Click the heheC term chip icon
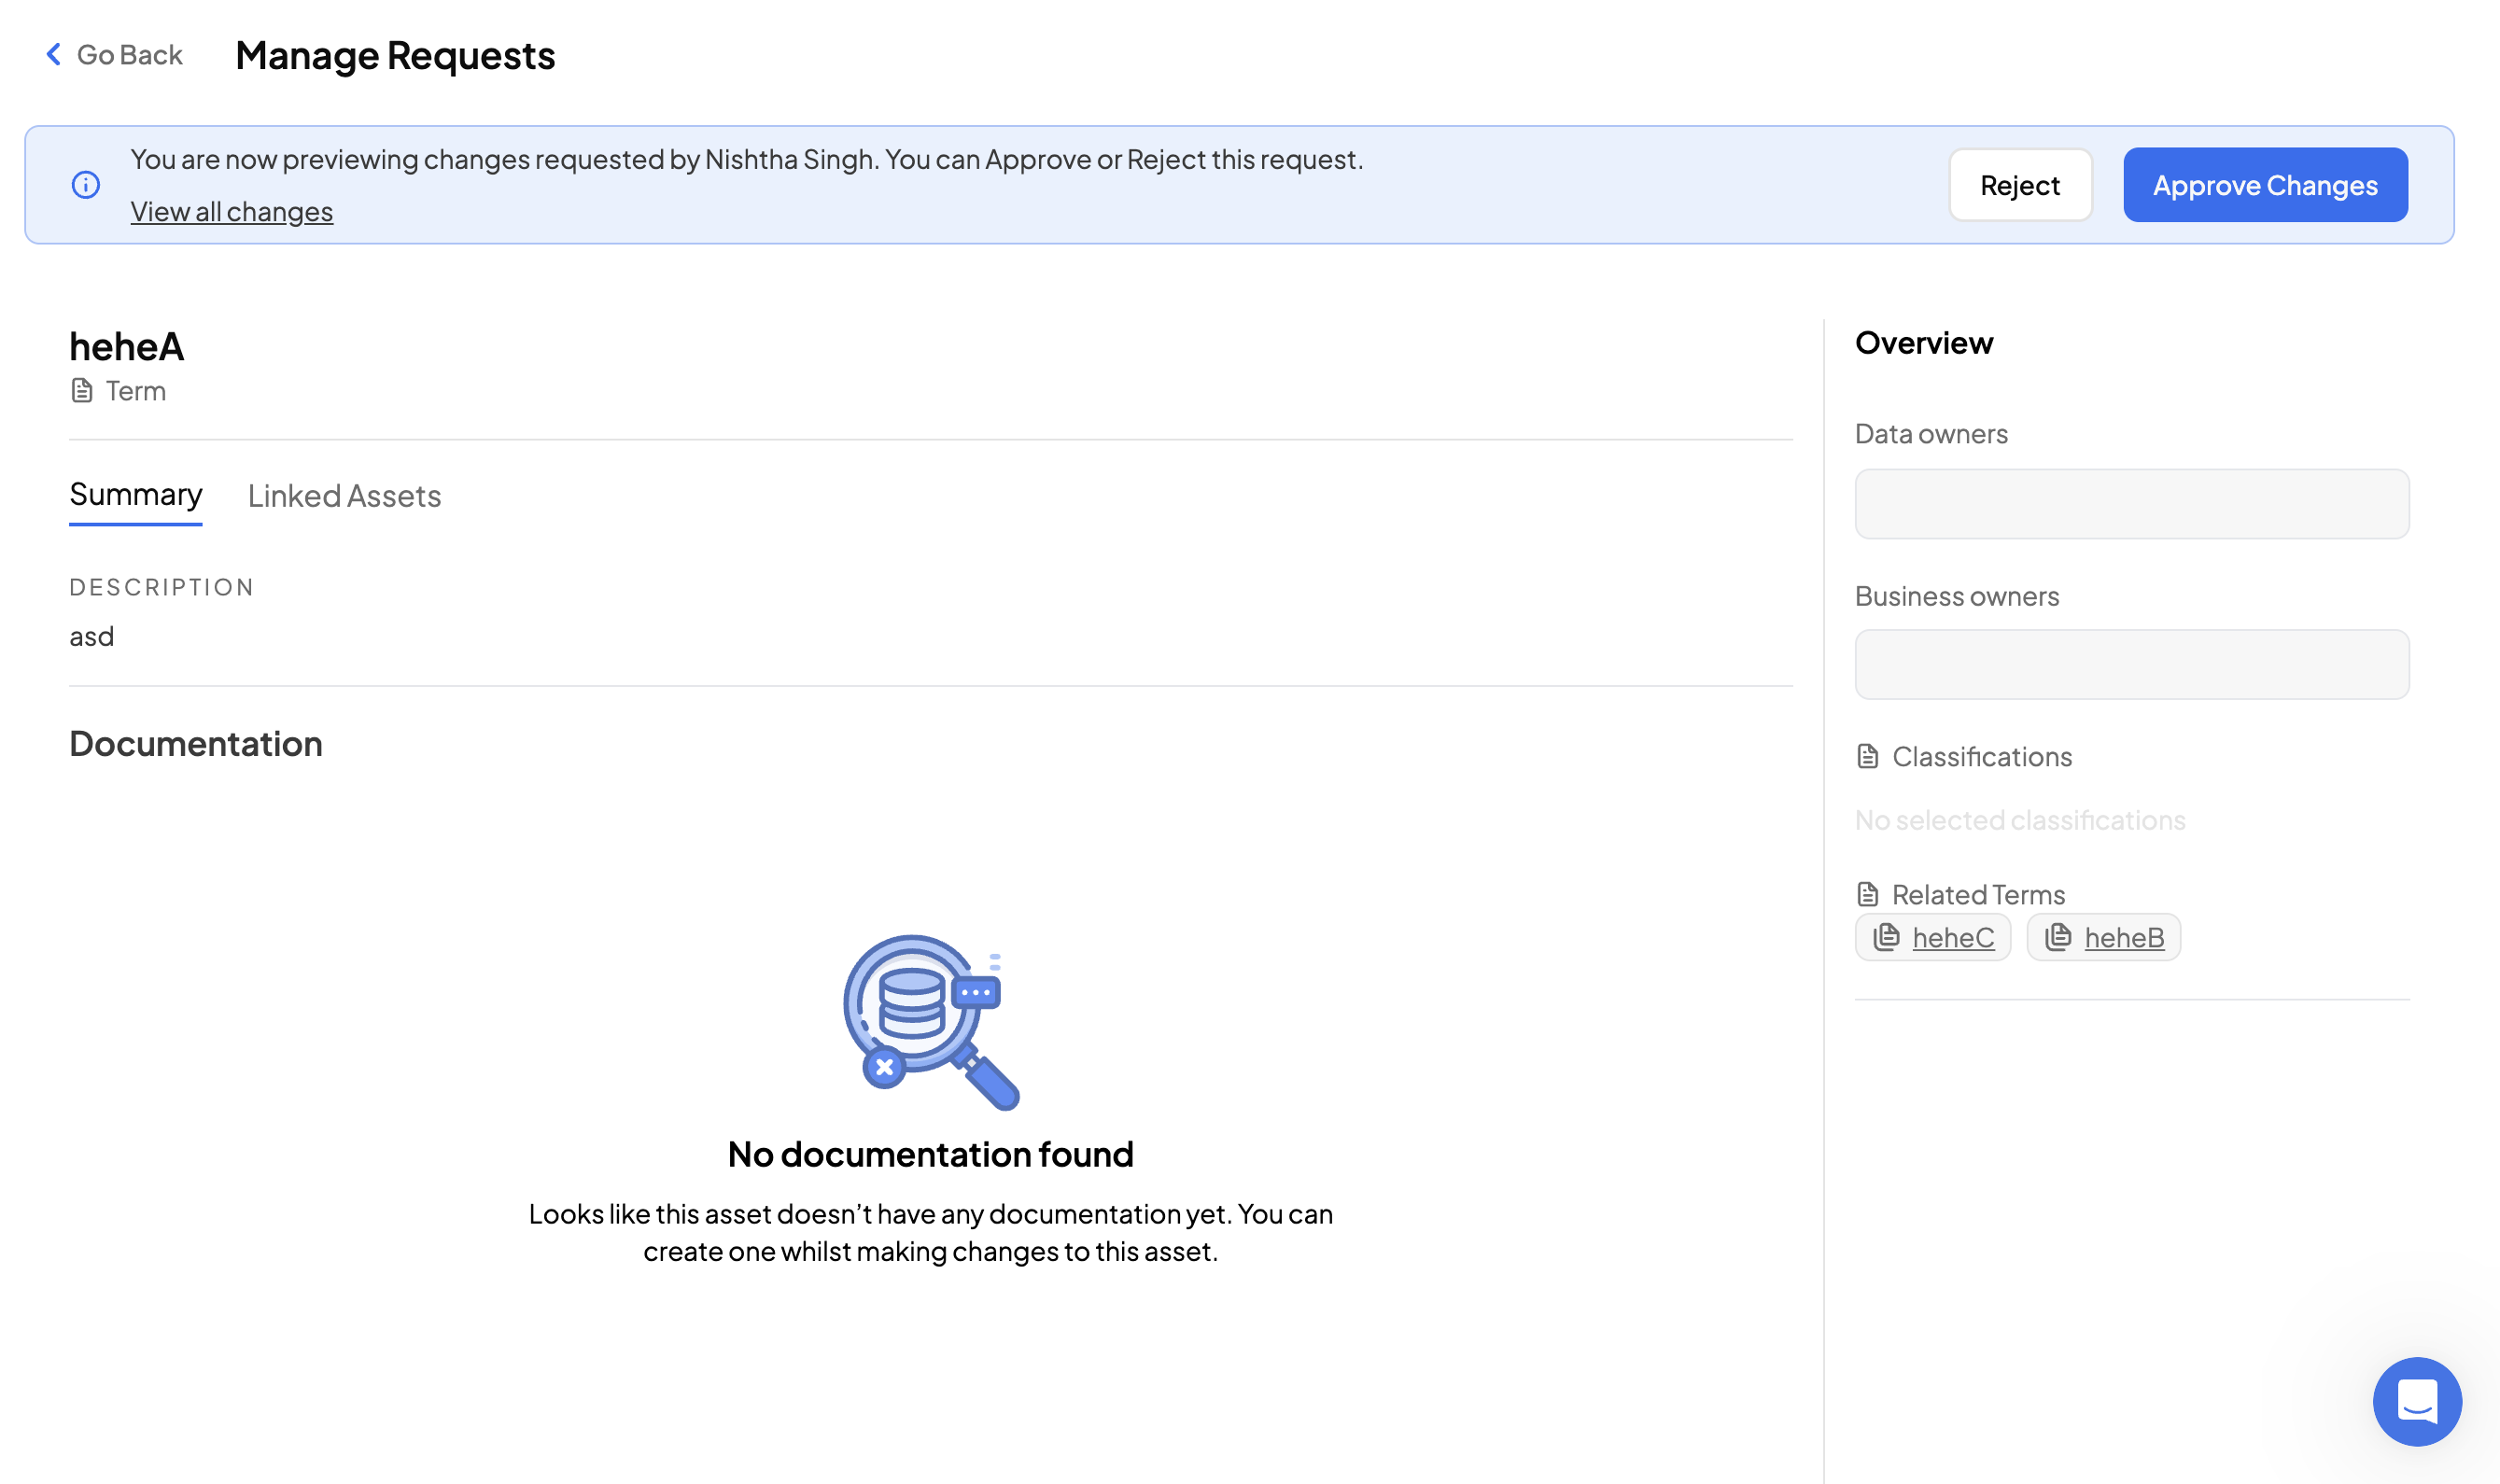 click(x=1886, y=937)
